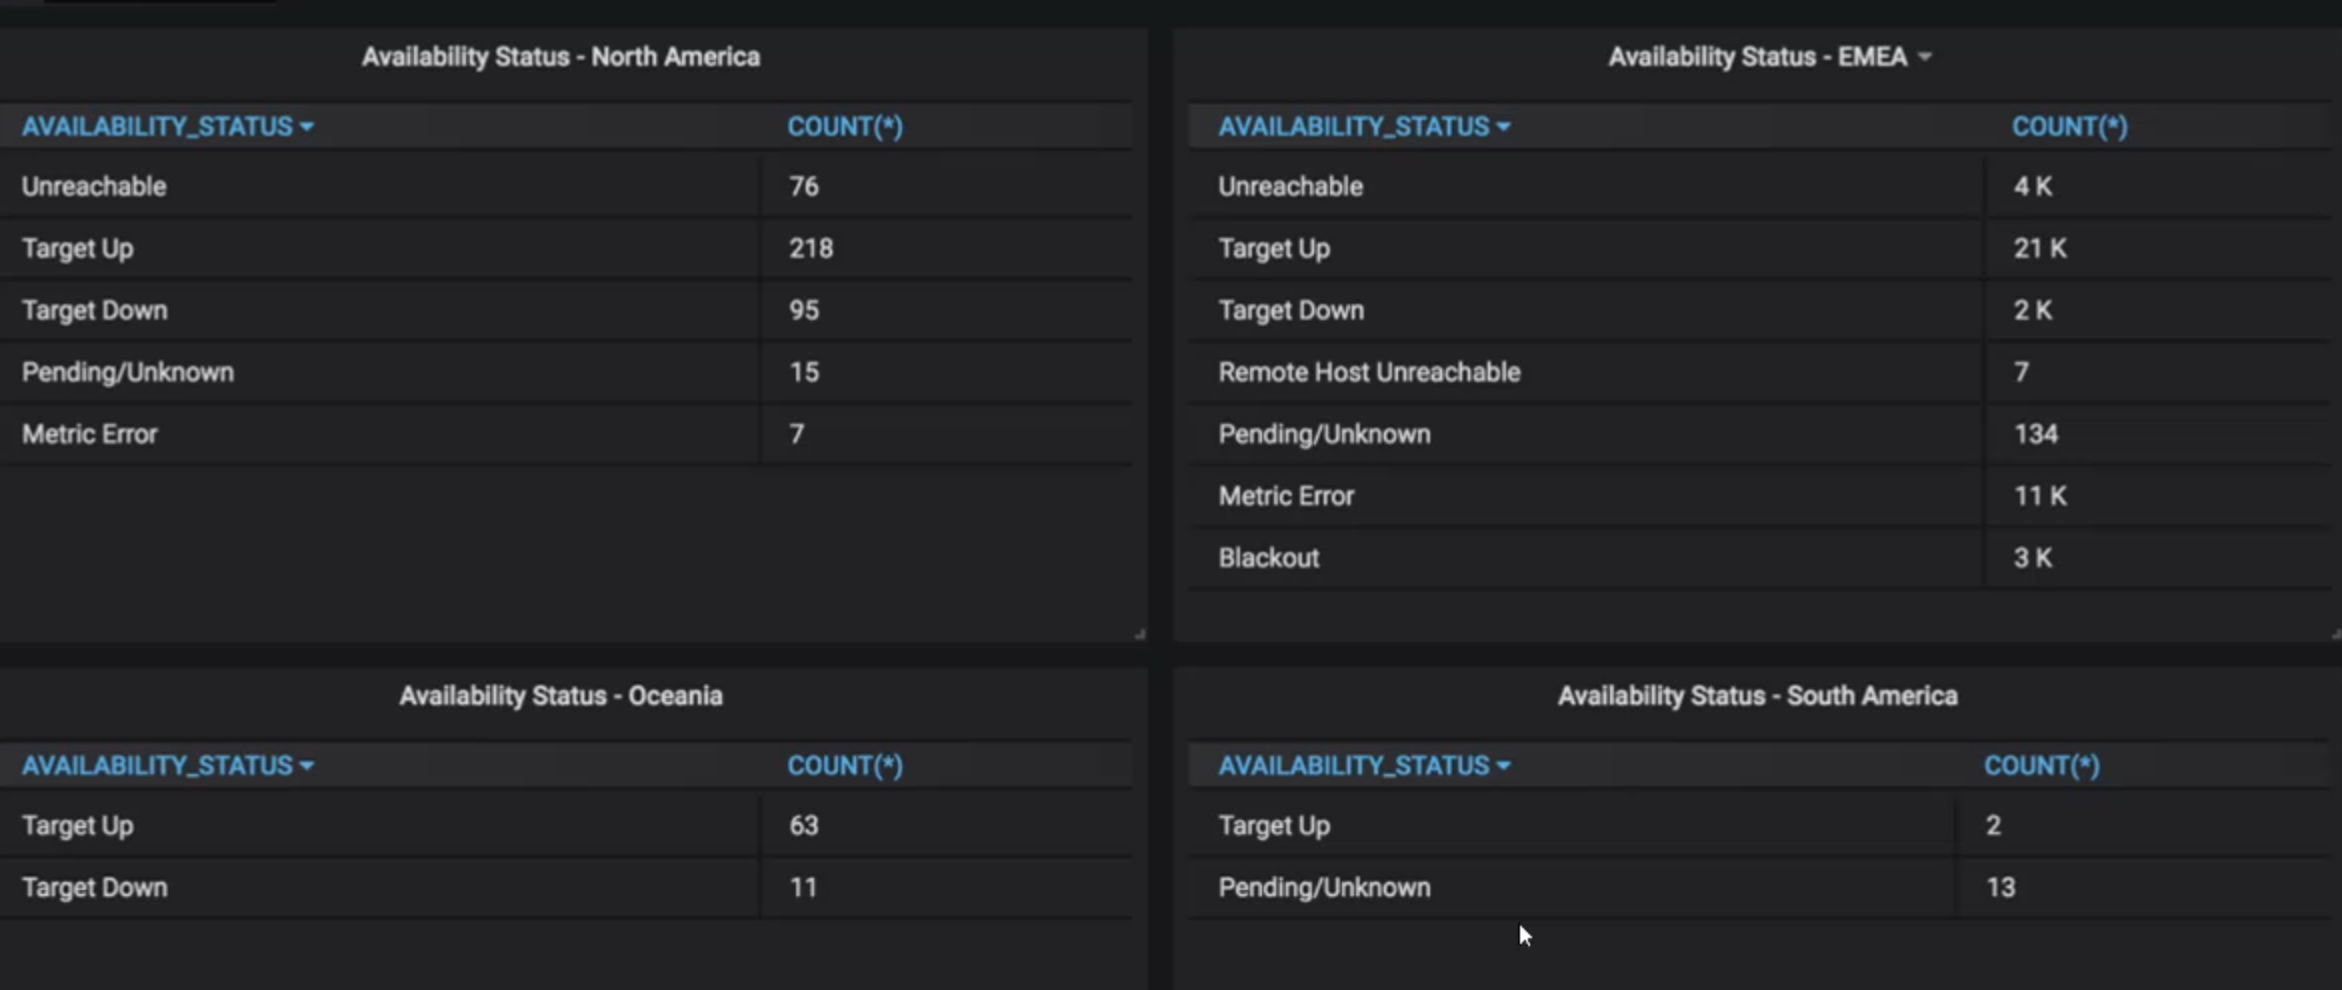Click the Target Up count 218 cell

(x=946, y=248)
